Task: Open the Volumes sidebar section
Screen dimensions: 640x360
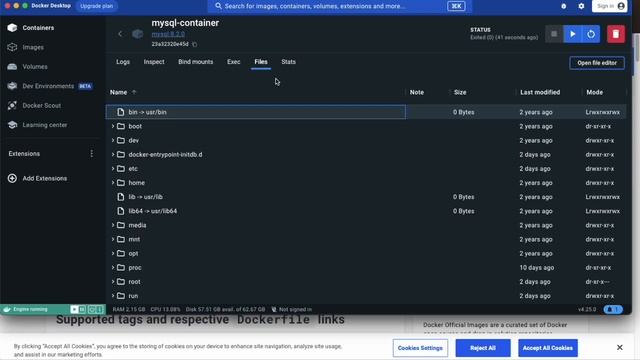Action: pos(27,67)
